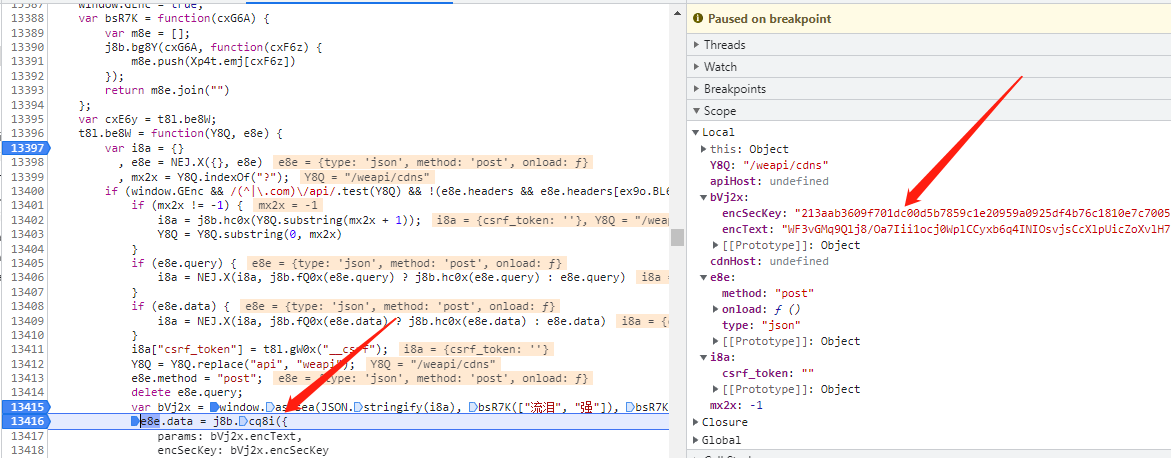Click the warning icon in Paused on breakpoint banner
1171x458 pixels.
tap(698, 19)
